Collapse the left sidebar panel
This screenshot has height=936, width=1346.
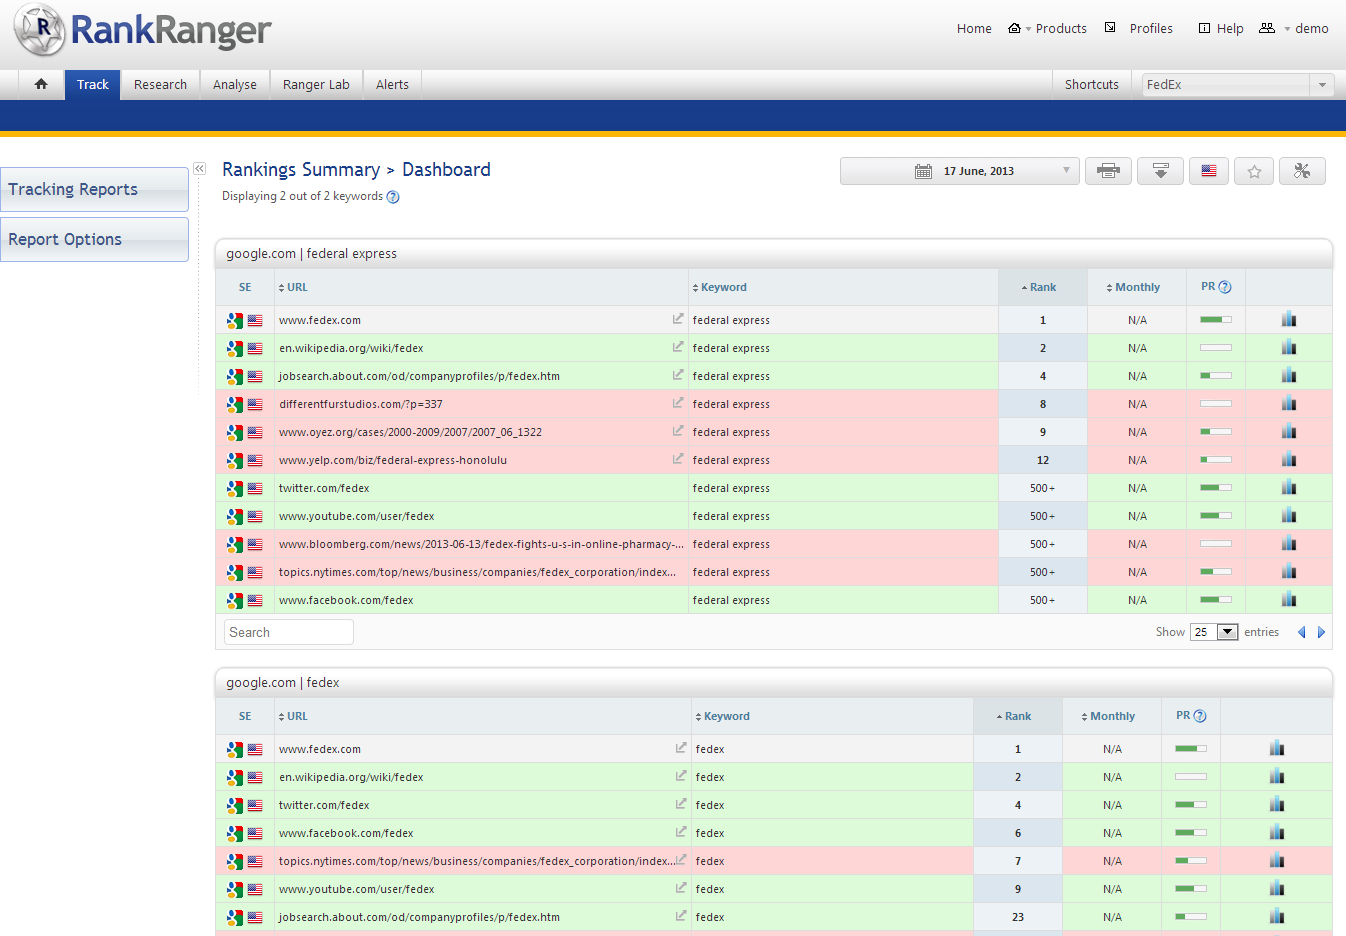pos(199,169)
